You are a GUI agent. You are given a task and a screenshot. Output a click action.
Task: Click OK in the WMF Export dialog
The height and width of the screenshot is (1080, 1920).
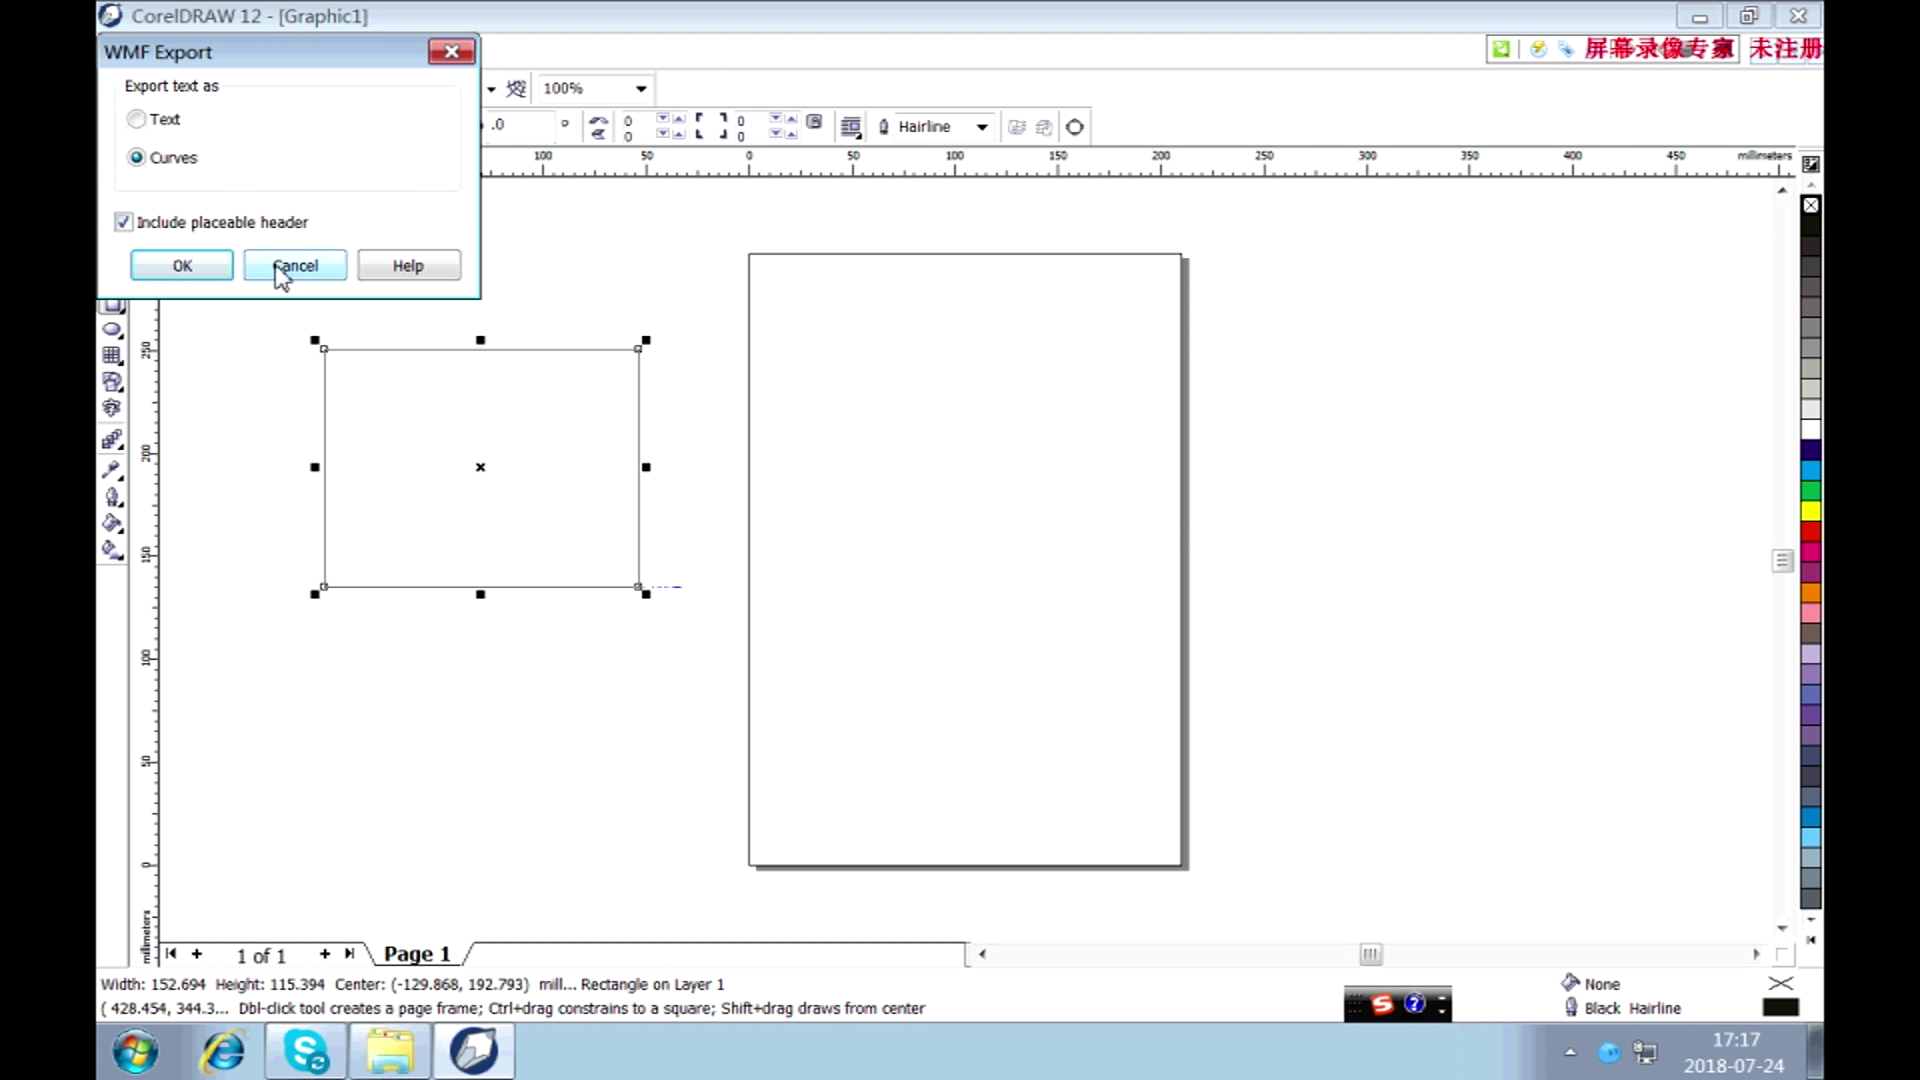(181, 265)
